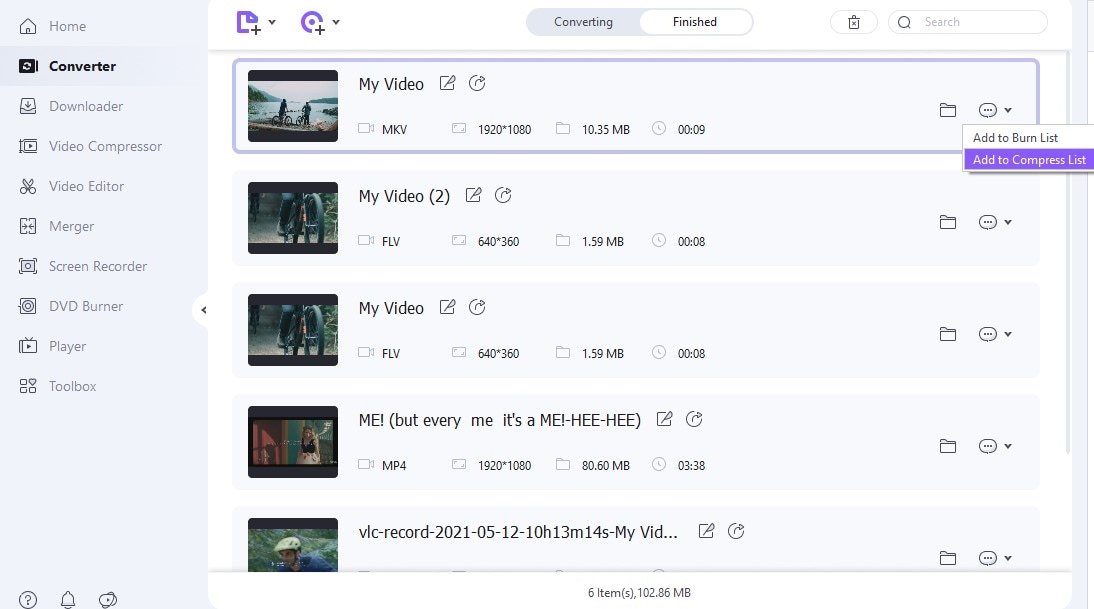Open the Home section in the sidebar

(52, 27)
